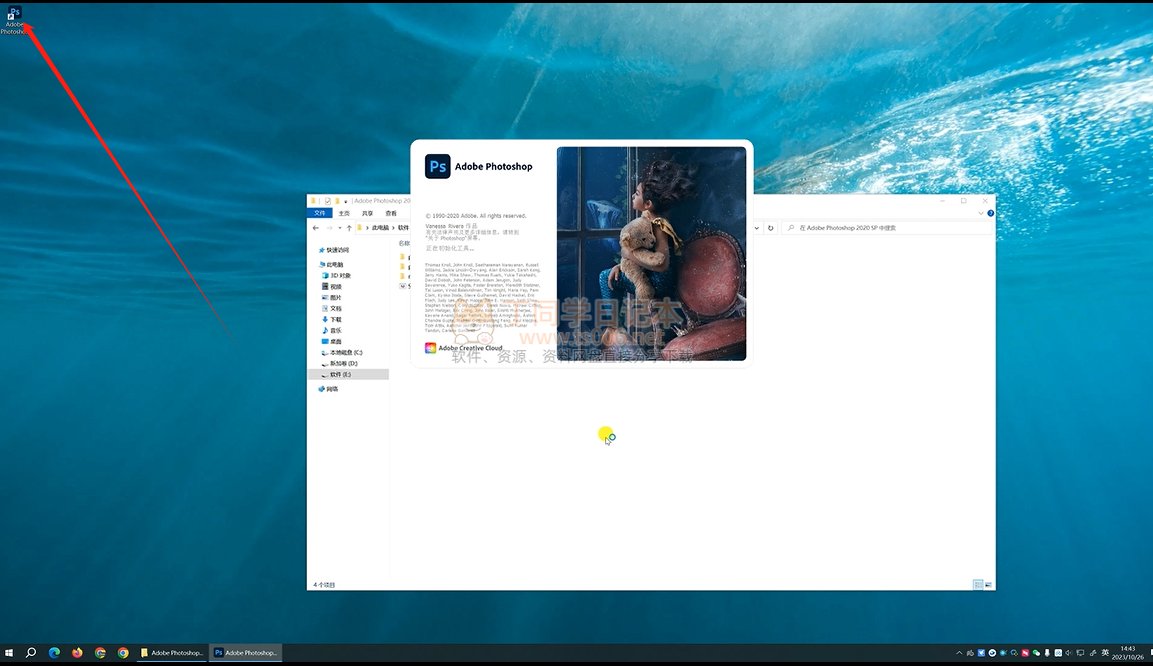Click the Explorer refresh icon

pos(770,228)
